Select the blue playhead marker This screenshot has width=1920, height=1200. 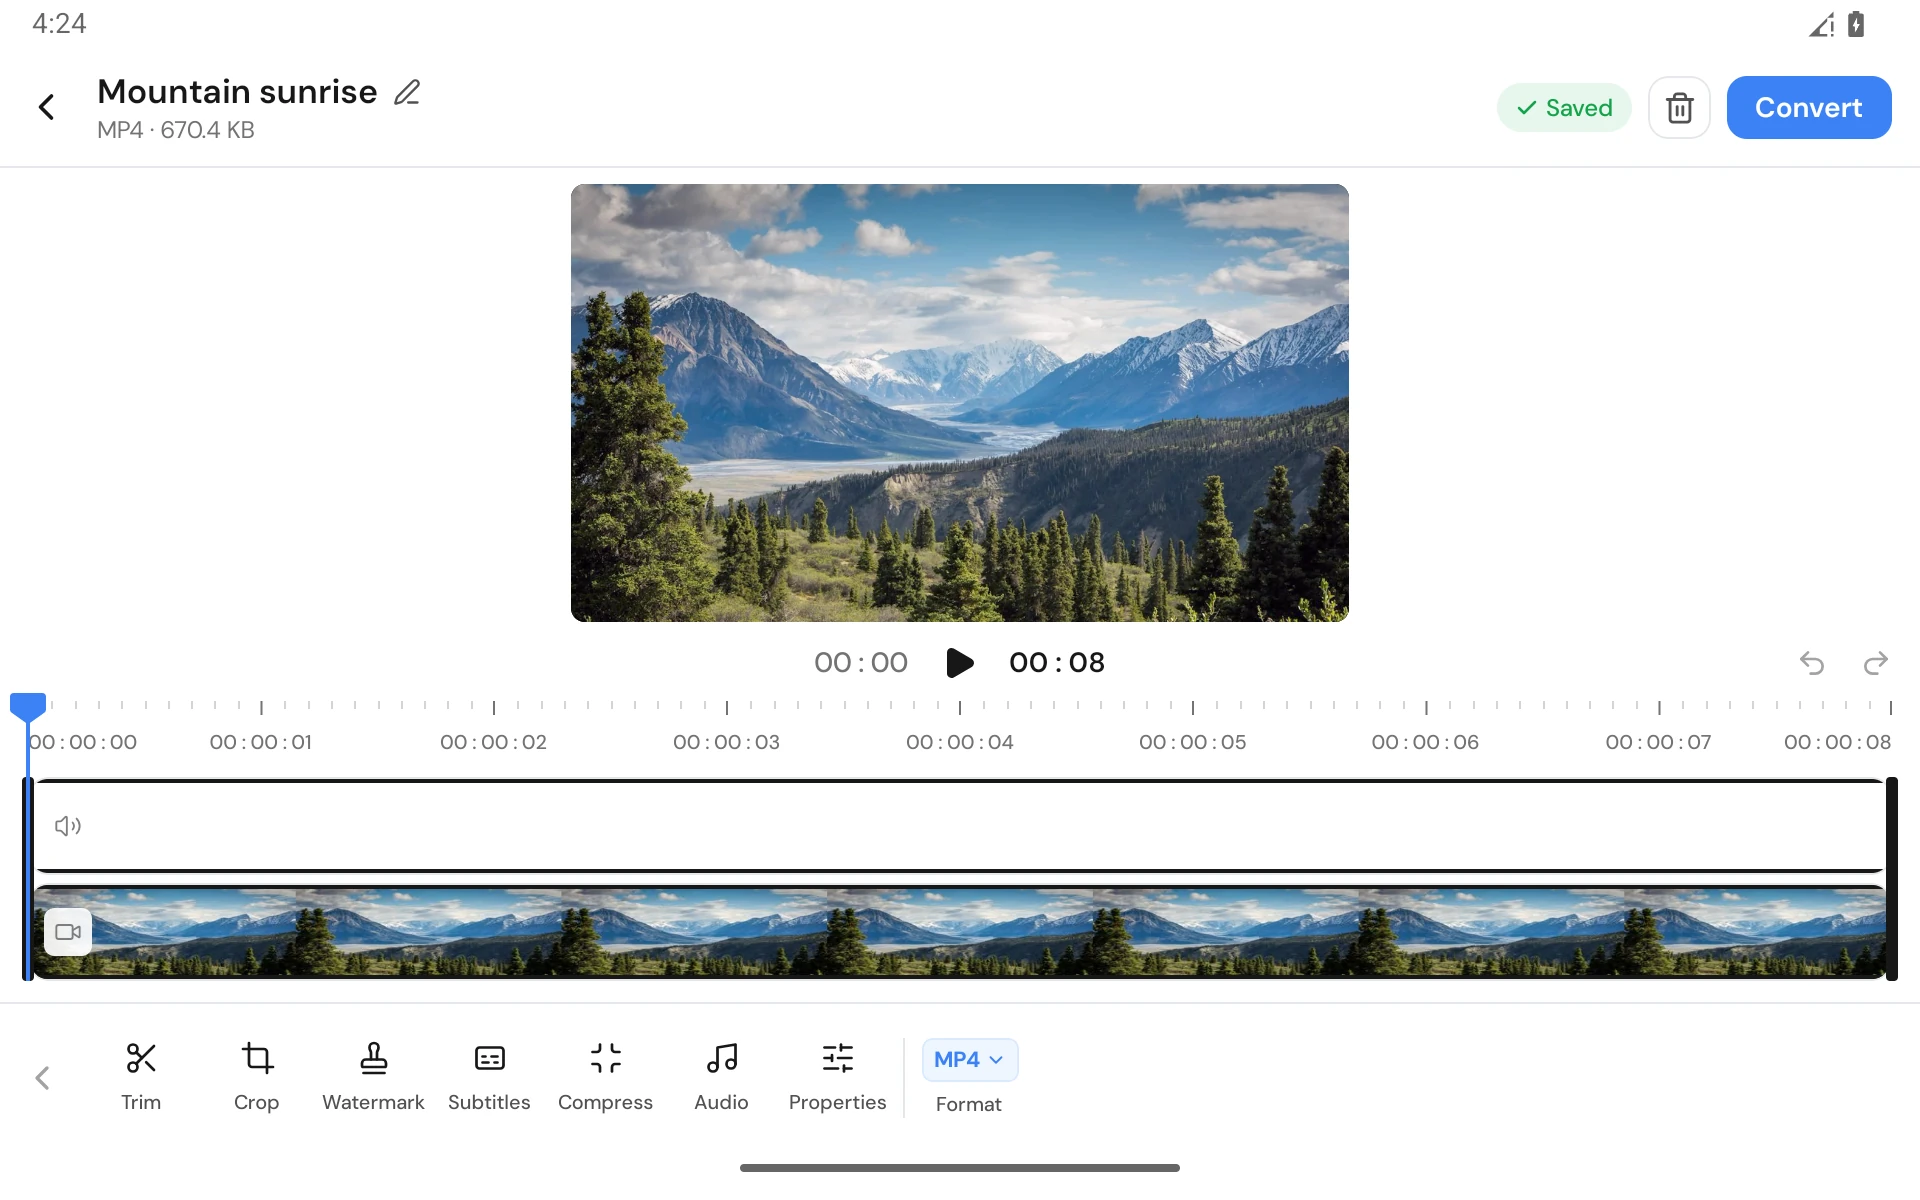tap(28, 707)
